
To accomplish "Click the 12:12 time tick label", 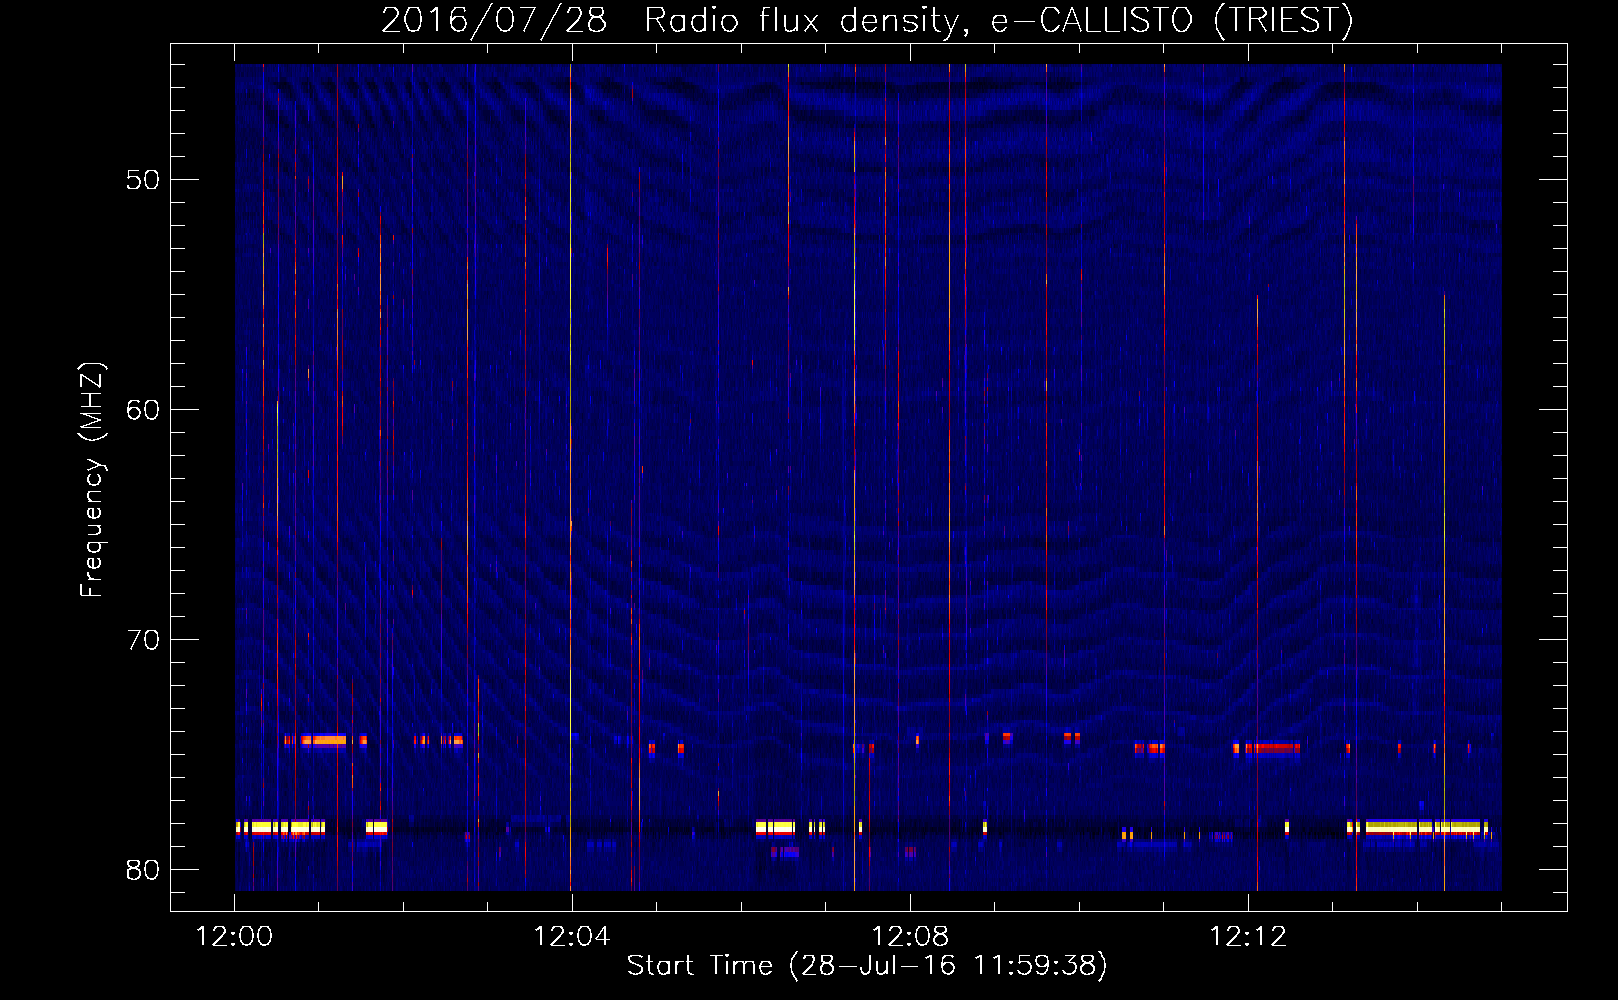I will click(1248, 937).
